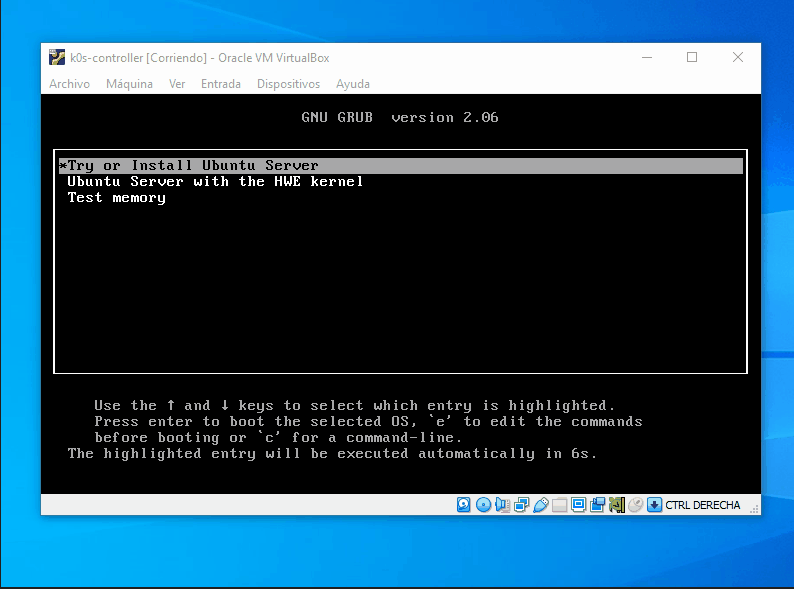794x589 pixels.
Task: Click the optical disc status icon
Action: click(484, 505)
